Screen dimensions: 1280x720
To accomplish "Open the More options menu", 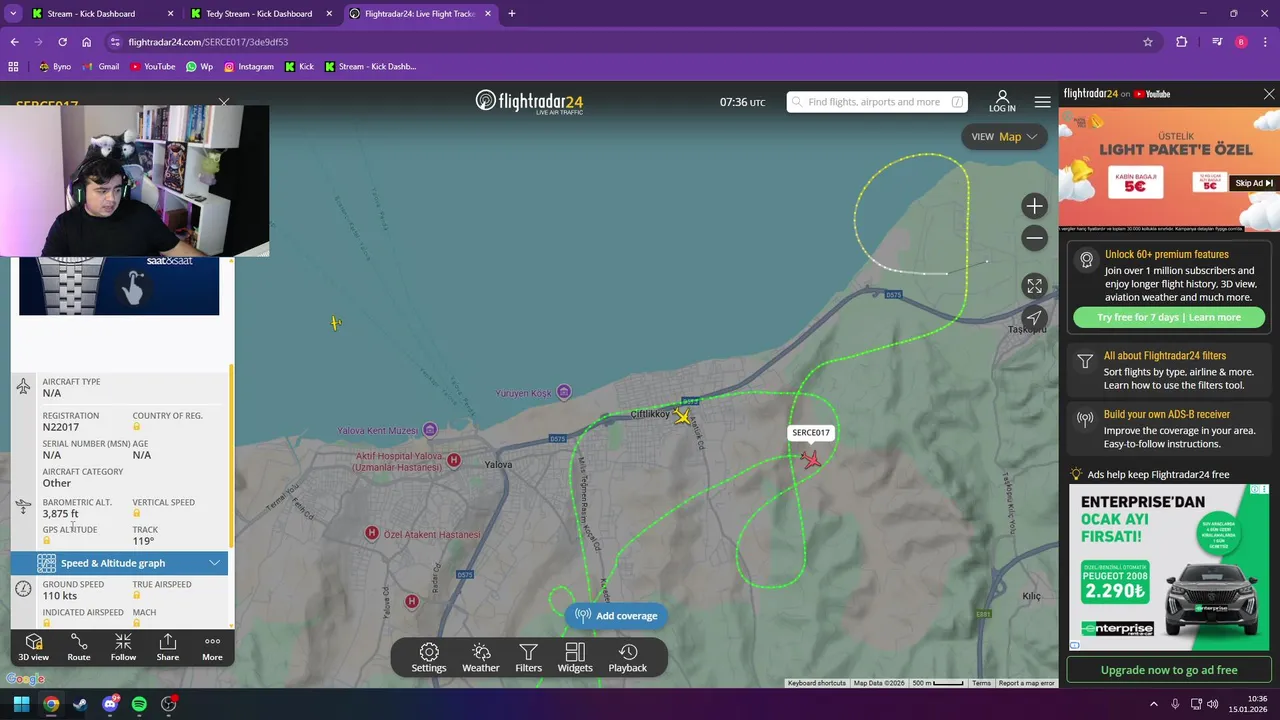I will (x=212, y=647).
